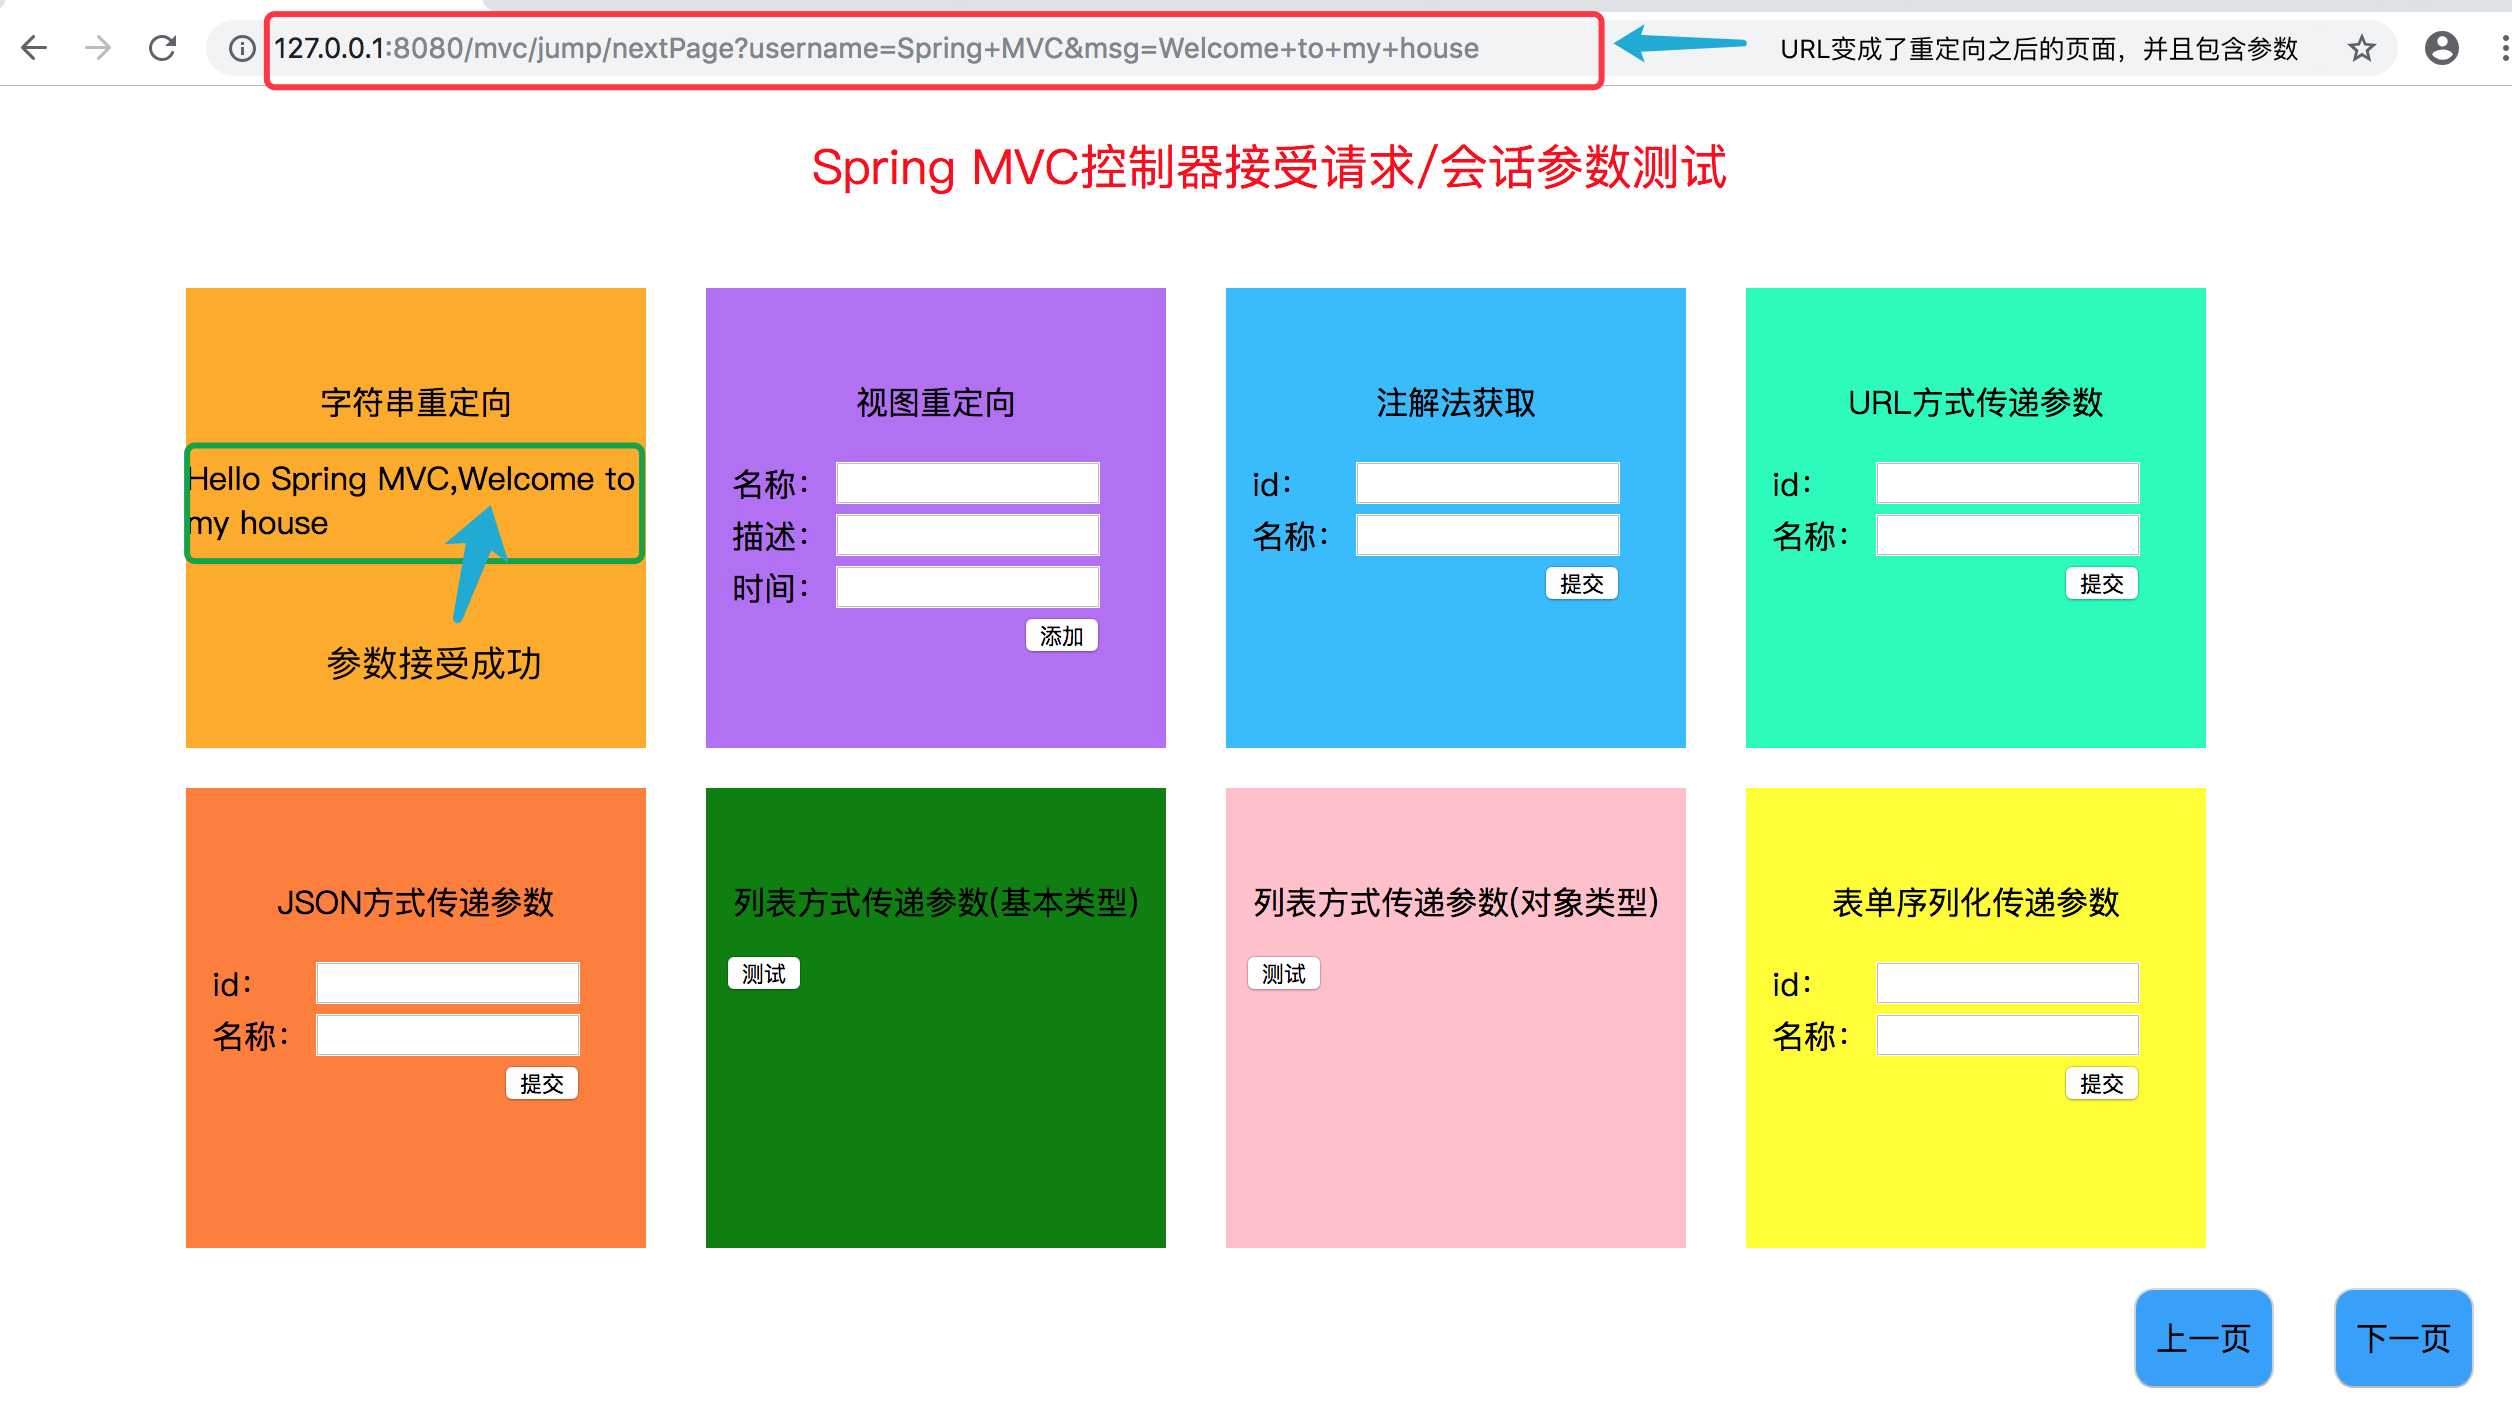Screen dimensions: 2512x1428
Task: Click the page refresh icon
Action: pos(164,47)
